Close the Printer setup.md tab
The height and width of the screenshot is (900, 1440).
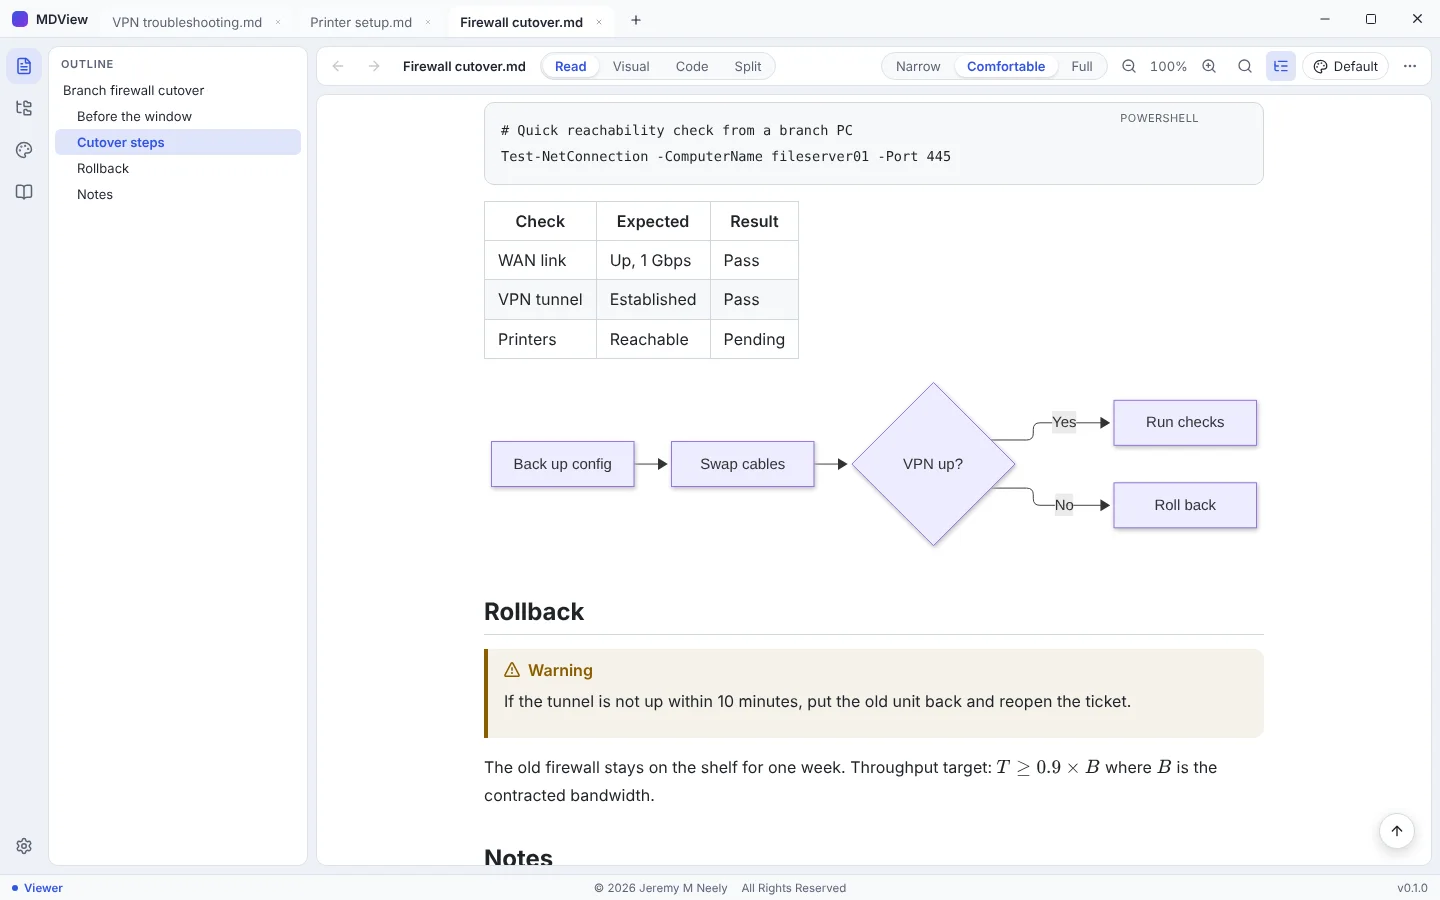click(428, 22)
